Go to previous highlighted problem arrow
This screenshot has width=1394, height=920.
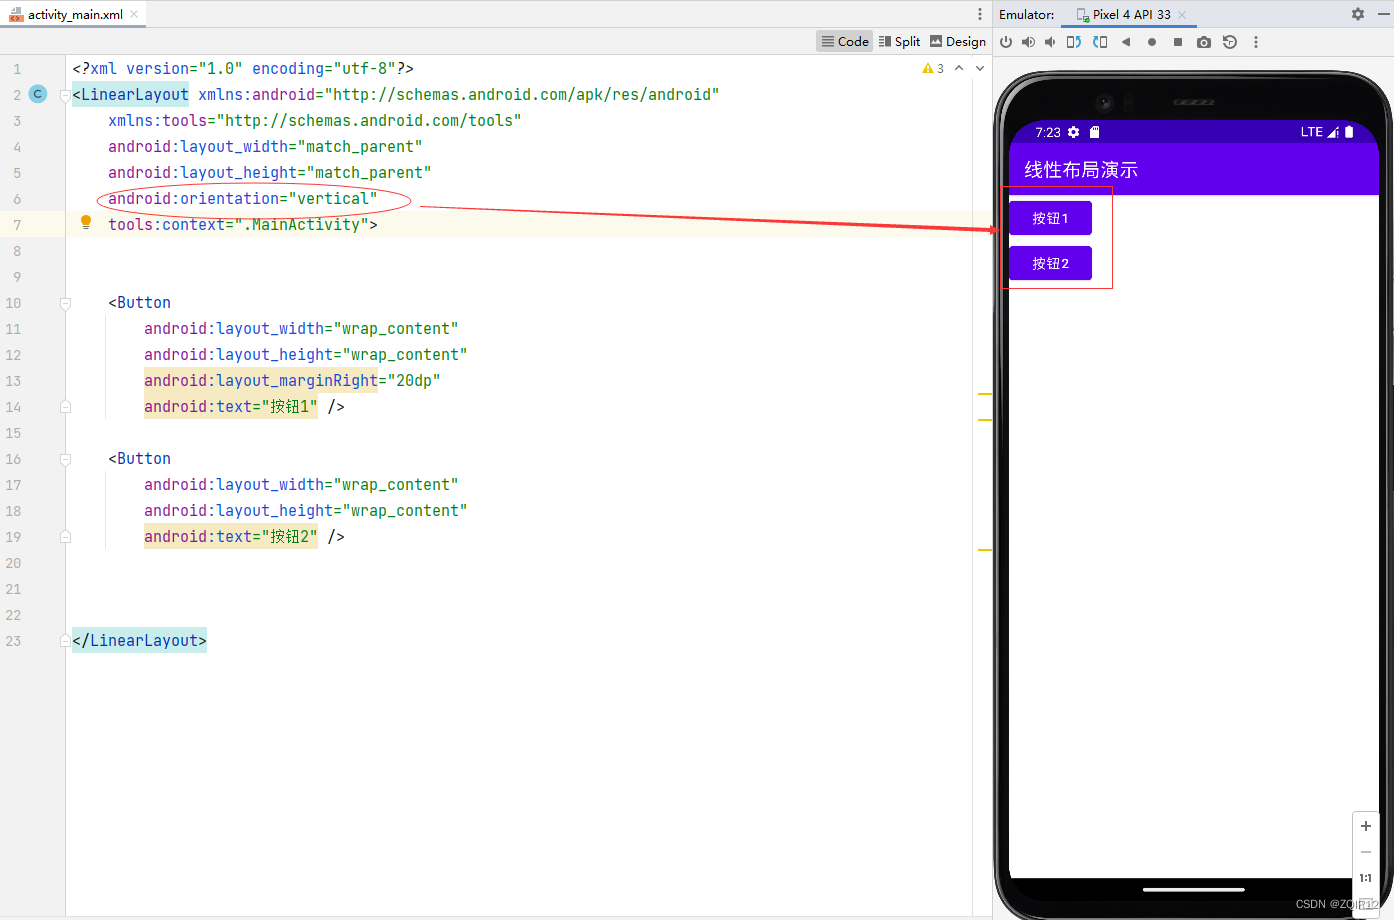[959, 68]
